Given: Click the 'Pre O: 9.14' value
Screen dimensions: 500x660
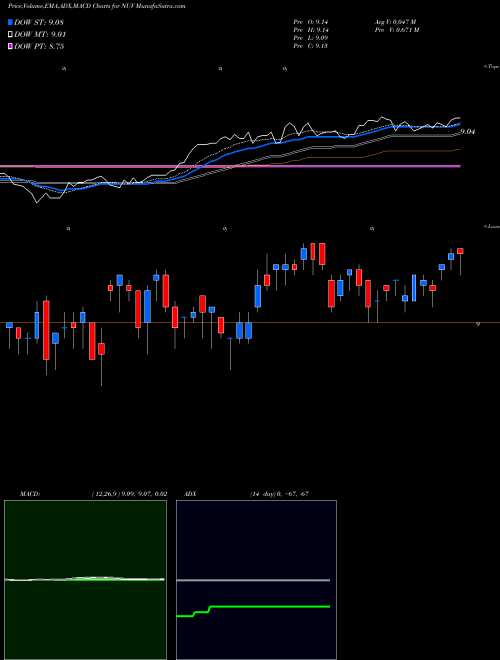Looking at the screenshot, I should (x=311, y=22).
